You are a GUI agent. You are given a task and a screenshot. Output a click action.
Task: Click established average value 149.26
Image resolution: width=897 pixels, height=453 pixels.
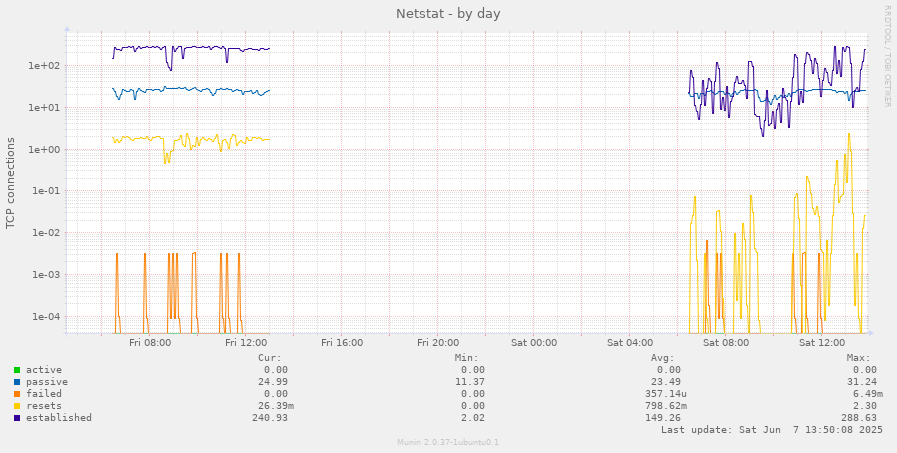coord(663,418)
